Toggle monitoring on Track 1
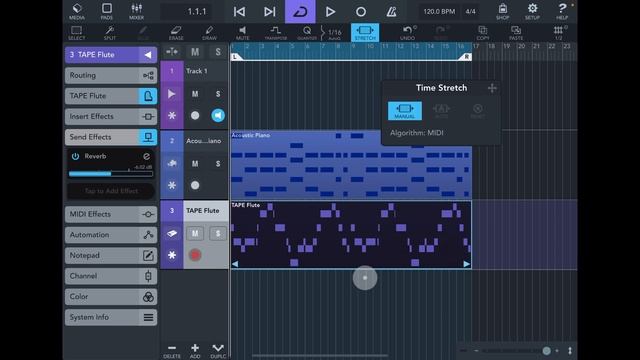The image size is (640, 360). pos(218,116)
